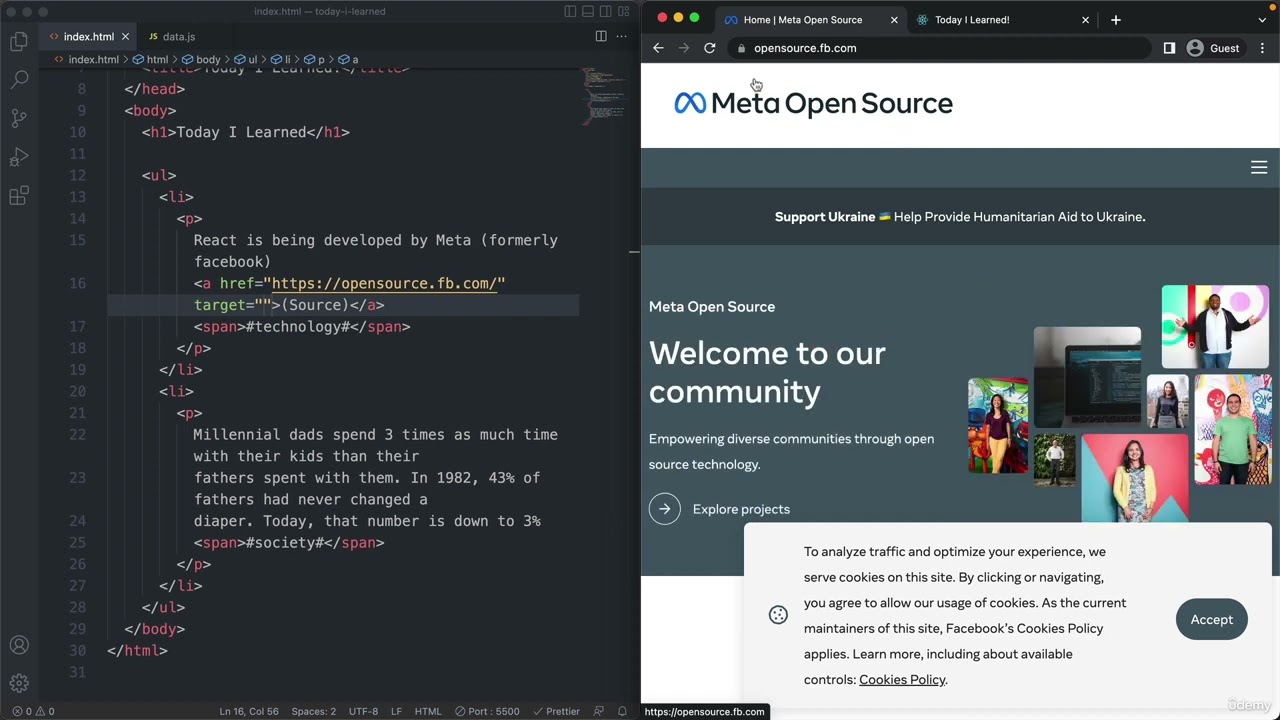Open the Explorer view in VS Code
1280x720 pixels.
[x=19, y=41]
